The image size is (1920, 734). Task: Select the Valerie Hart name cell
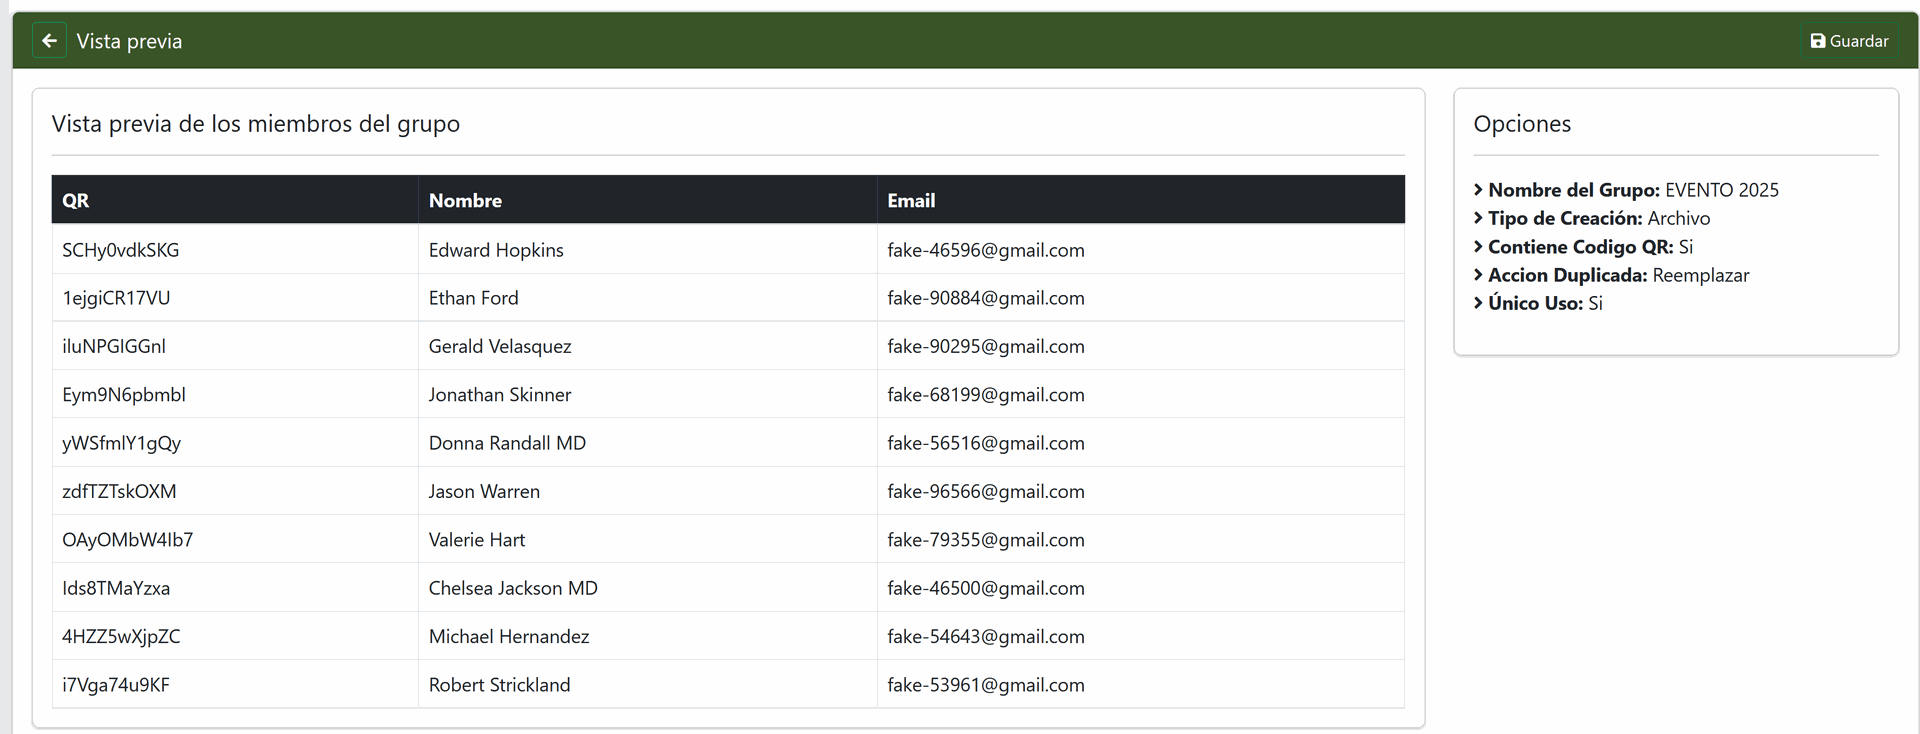[477, 540]
